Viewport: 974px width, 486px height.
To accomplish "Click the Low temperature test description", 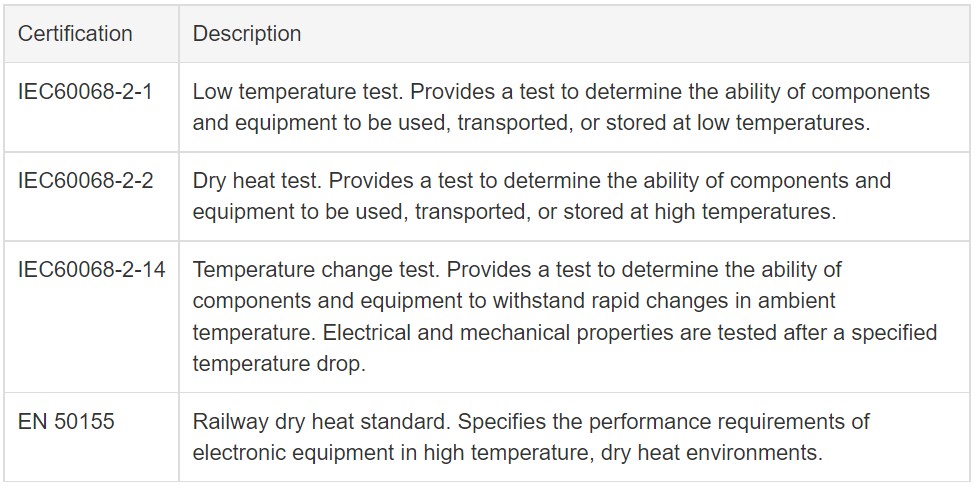I will (561, 107).
